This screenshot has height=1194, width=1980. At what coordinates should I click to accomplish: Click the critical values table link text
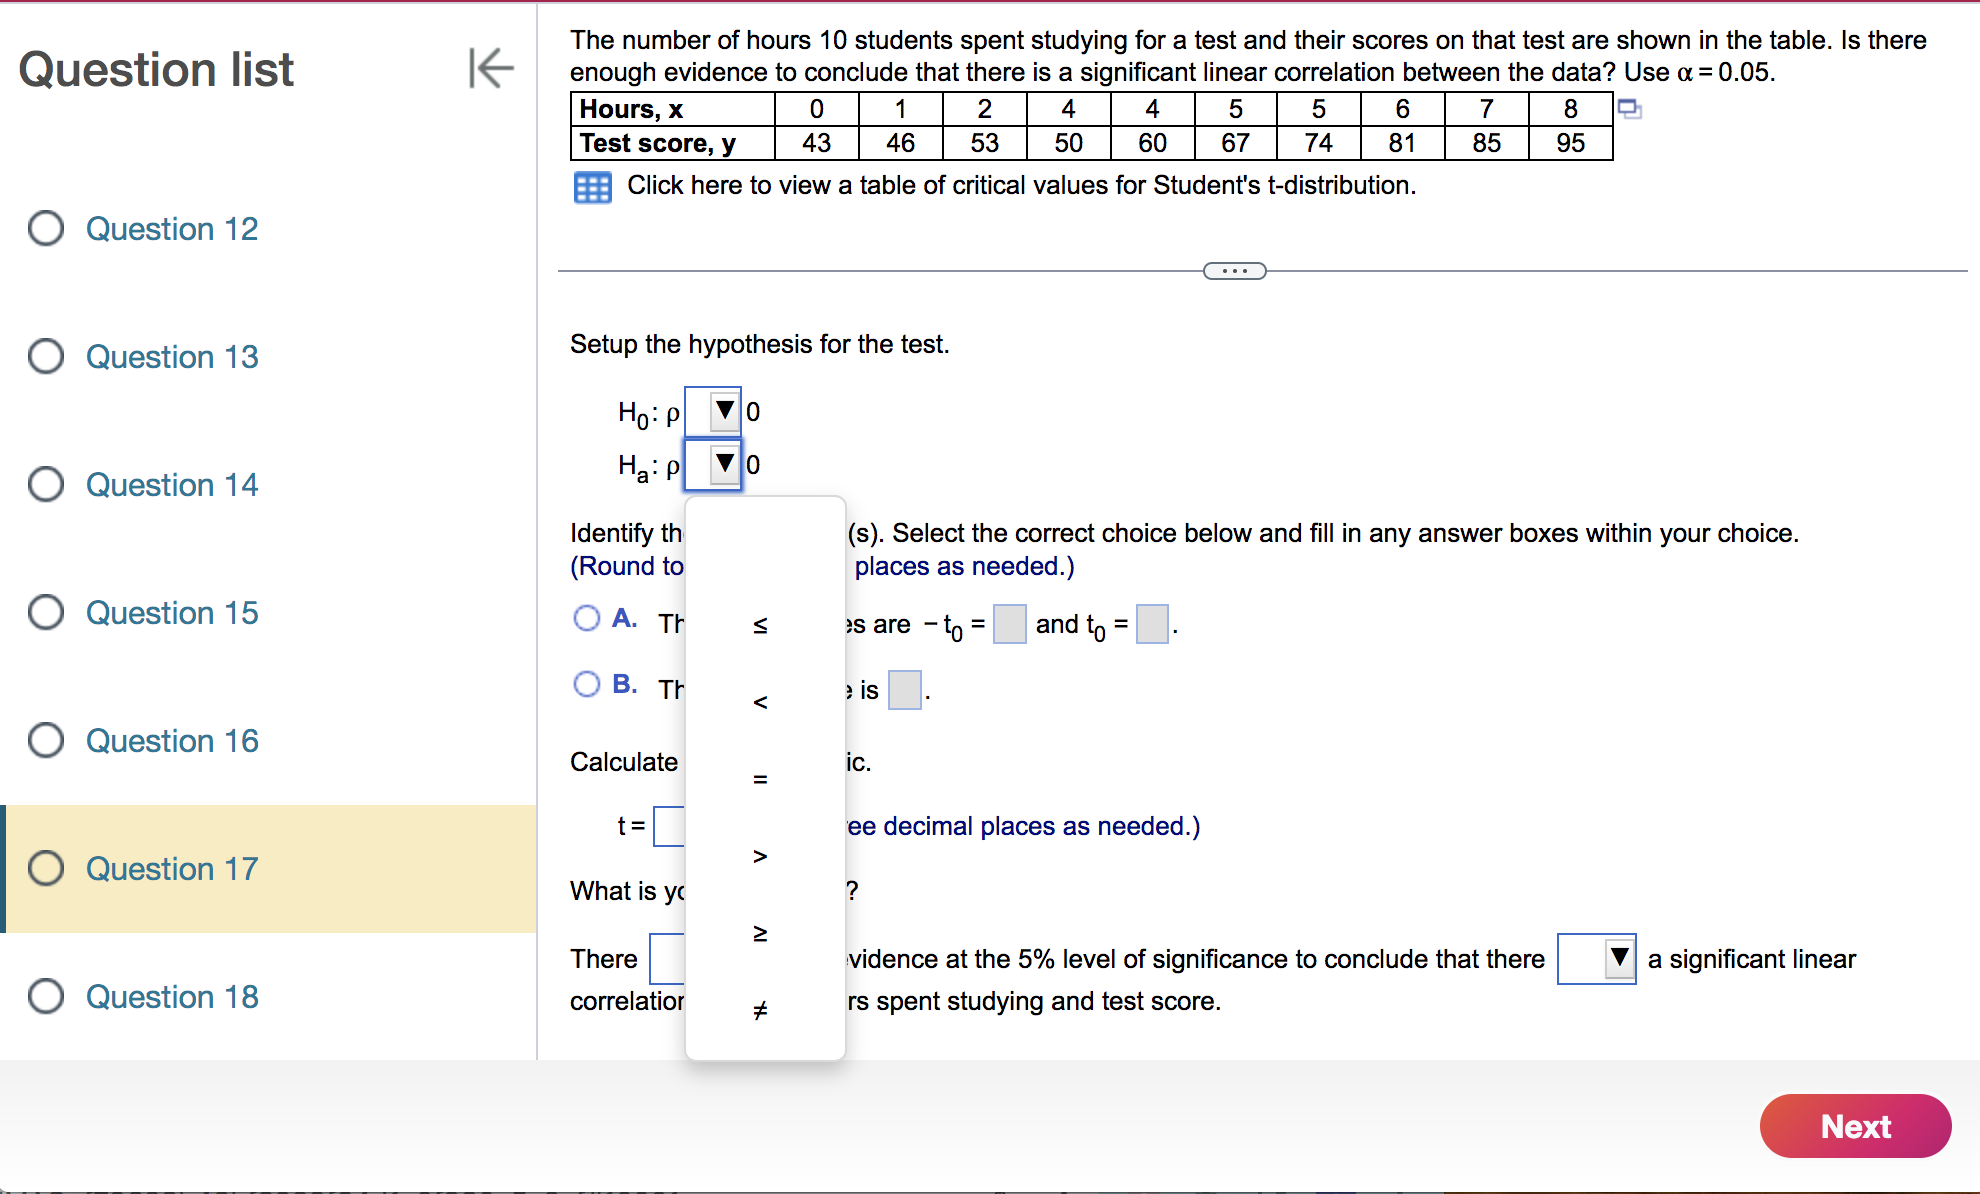(x=1020, y=185)
